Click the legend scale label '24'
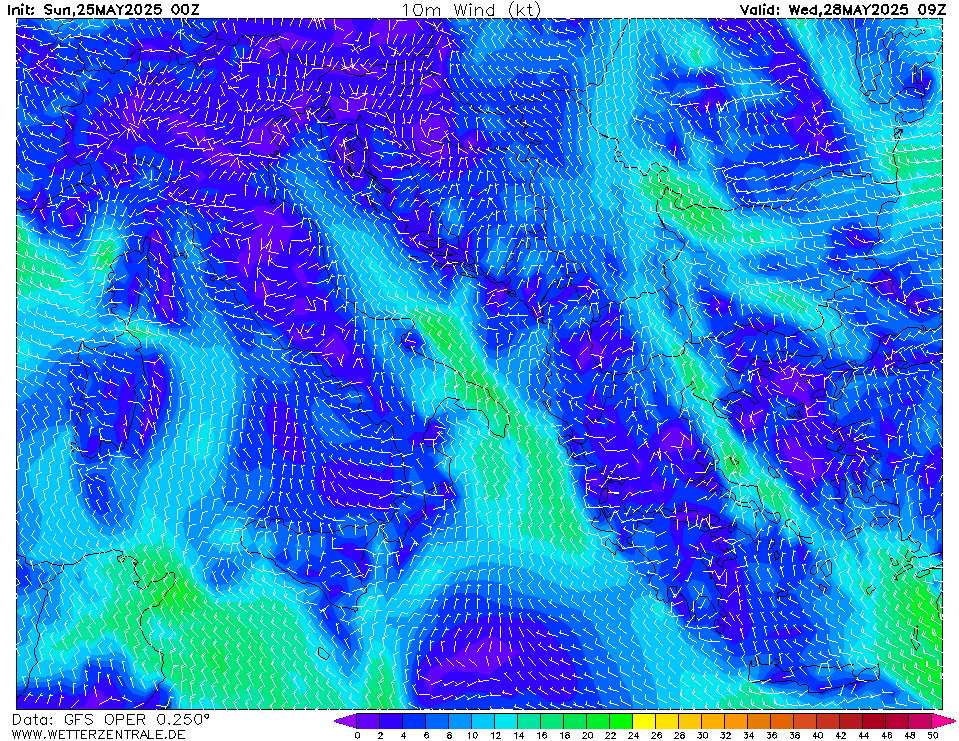The image size is (959, 741). [x=633, y=735]
